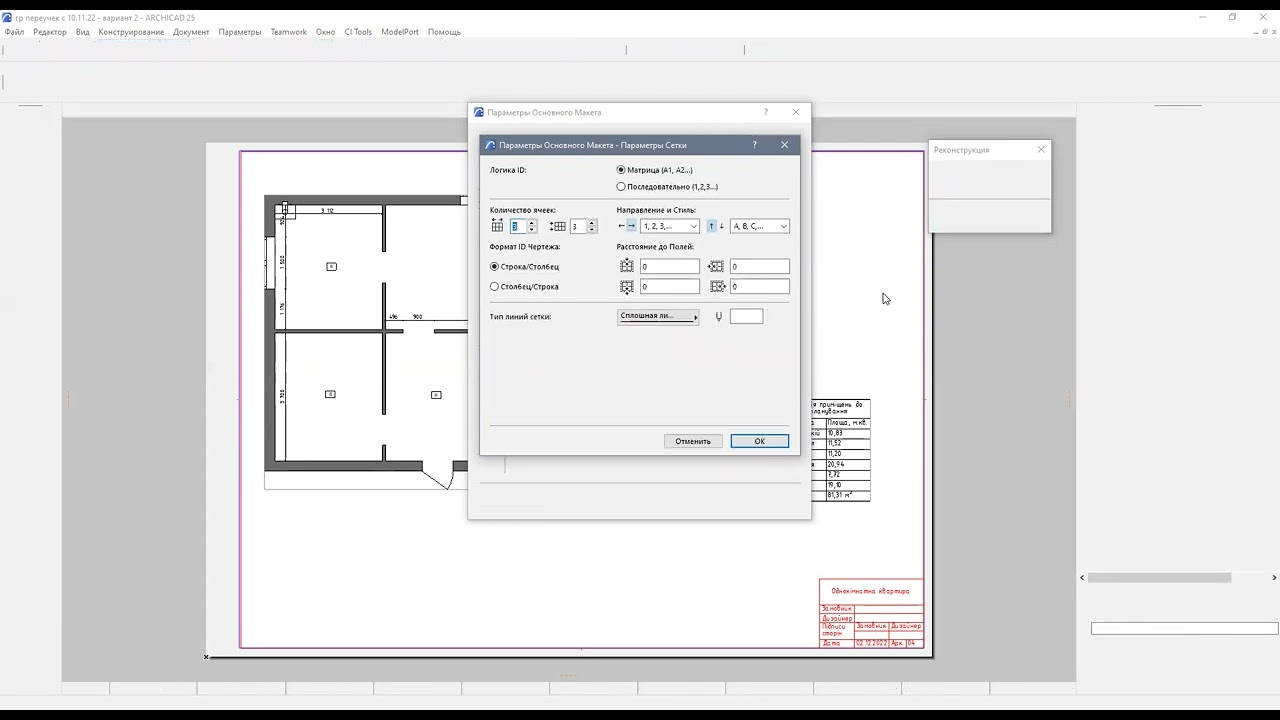This screenshot has height=720, width=1280.
Task: Click the Однокімнатна квартира title block text
Action: [870, 591]
